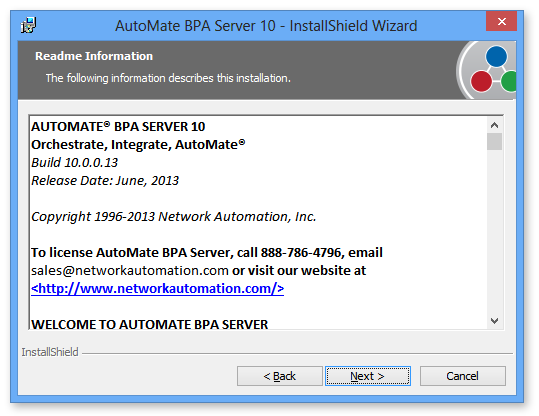Click the window title bar text
Screen dimensions: 539x416
[266, 26]
